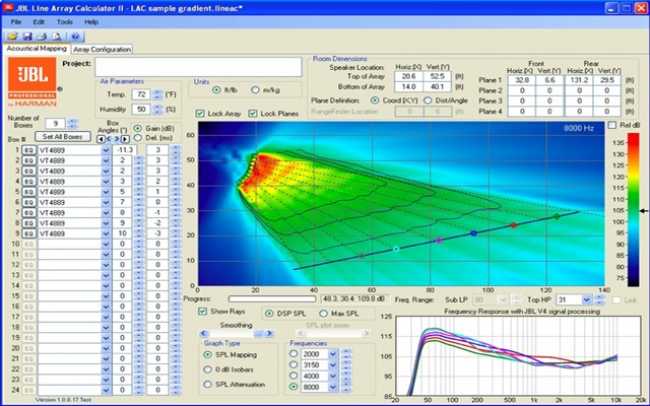The width and height of the screenshot is (650, 406).
Task: Expand the box 1 speaker model dropdown
Action: click(106, 149)
